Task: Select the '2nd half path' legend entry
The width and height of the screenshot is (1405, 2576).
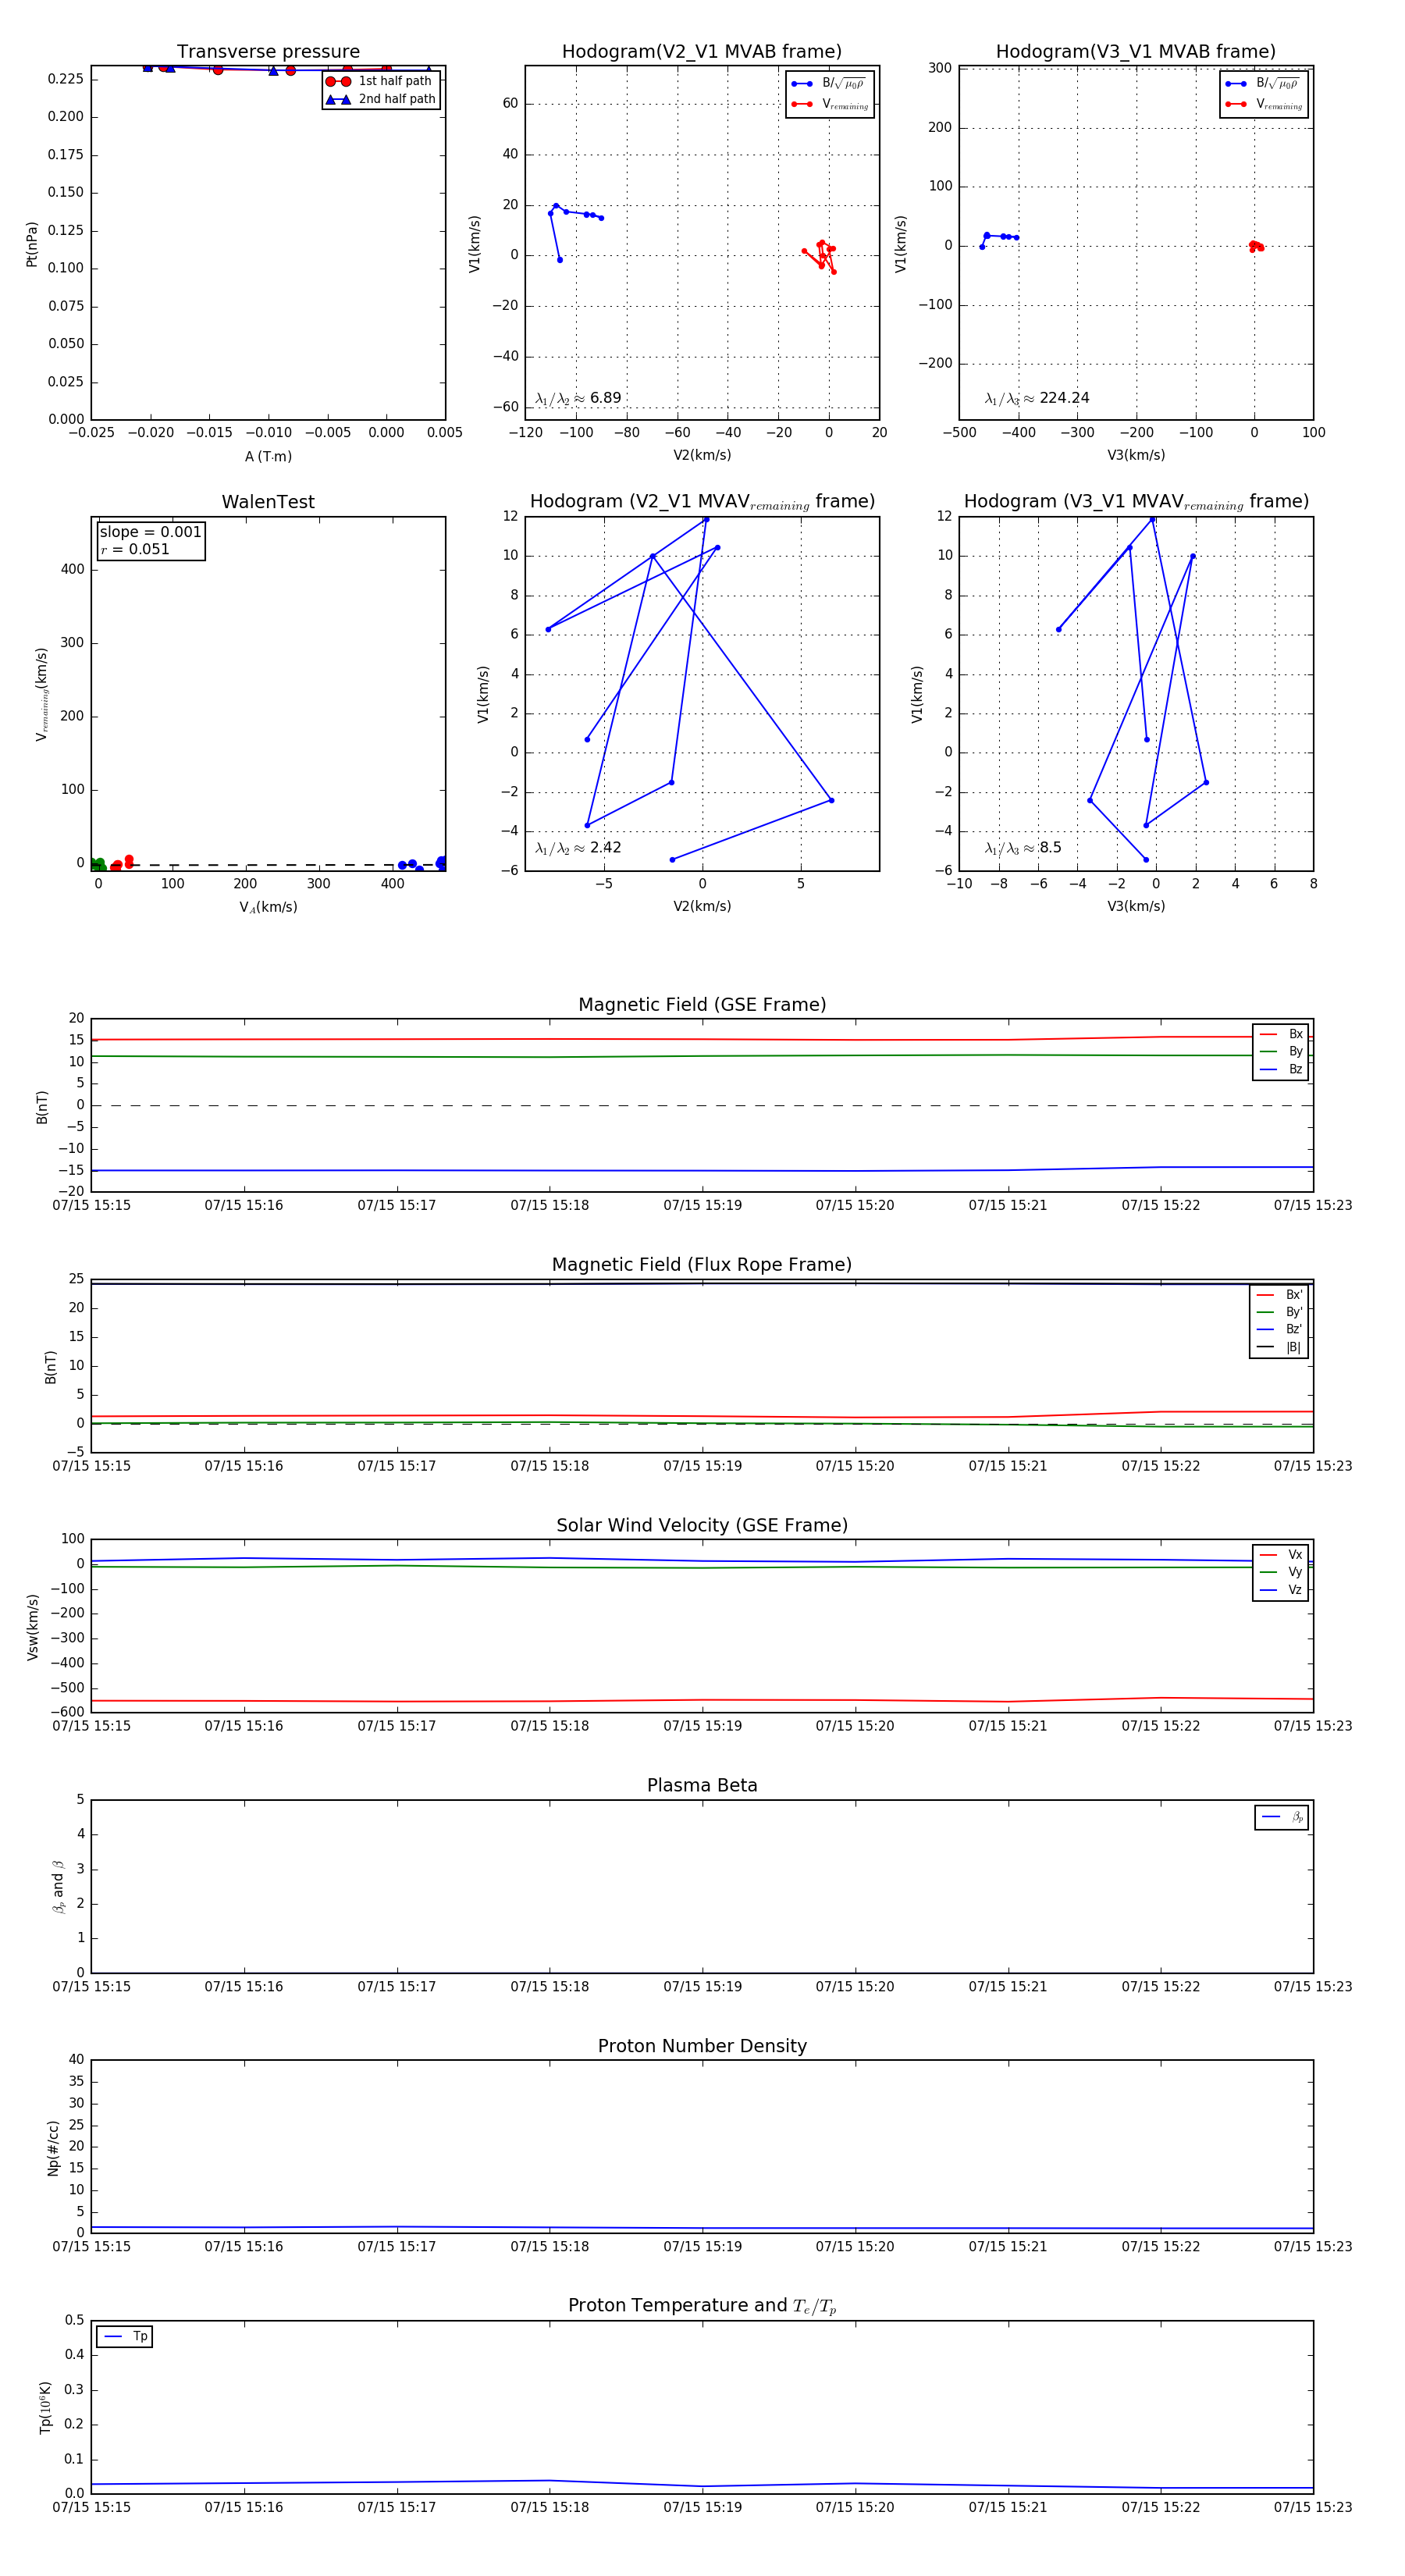Action: (380, 99)
